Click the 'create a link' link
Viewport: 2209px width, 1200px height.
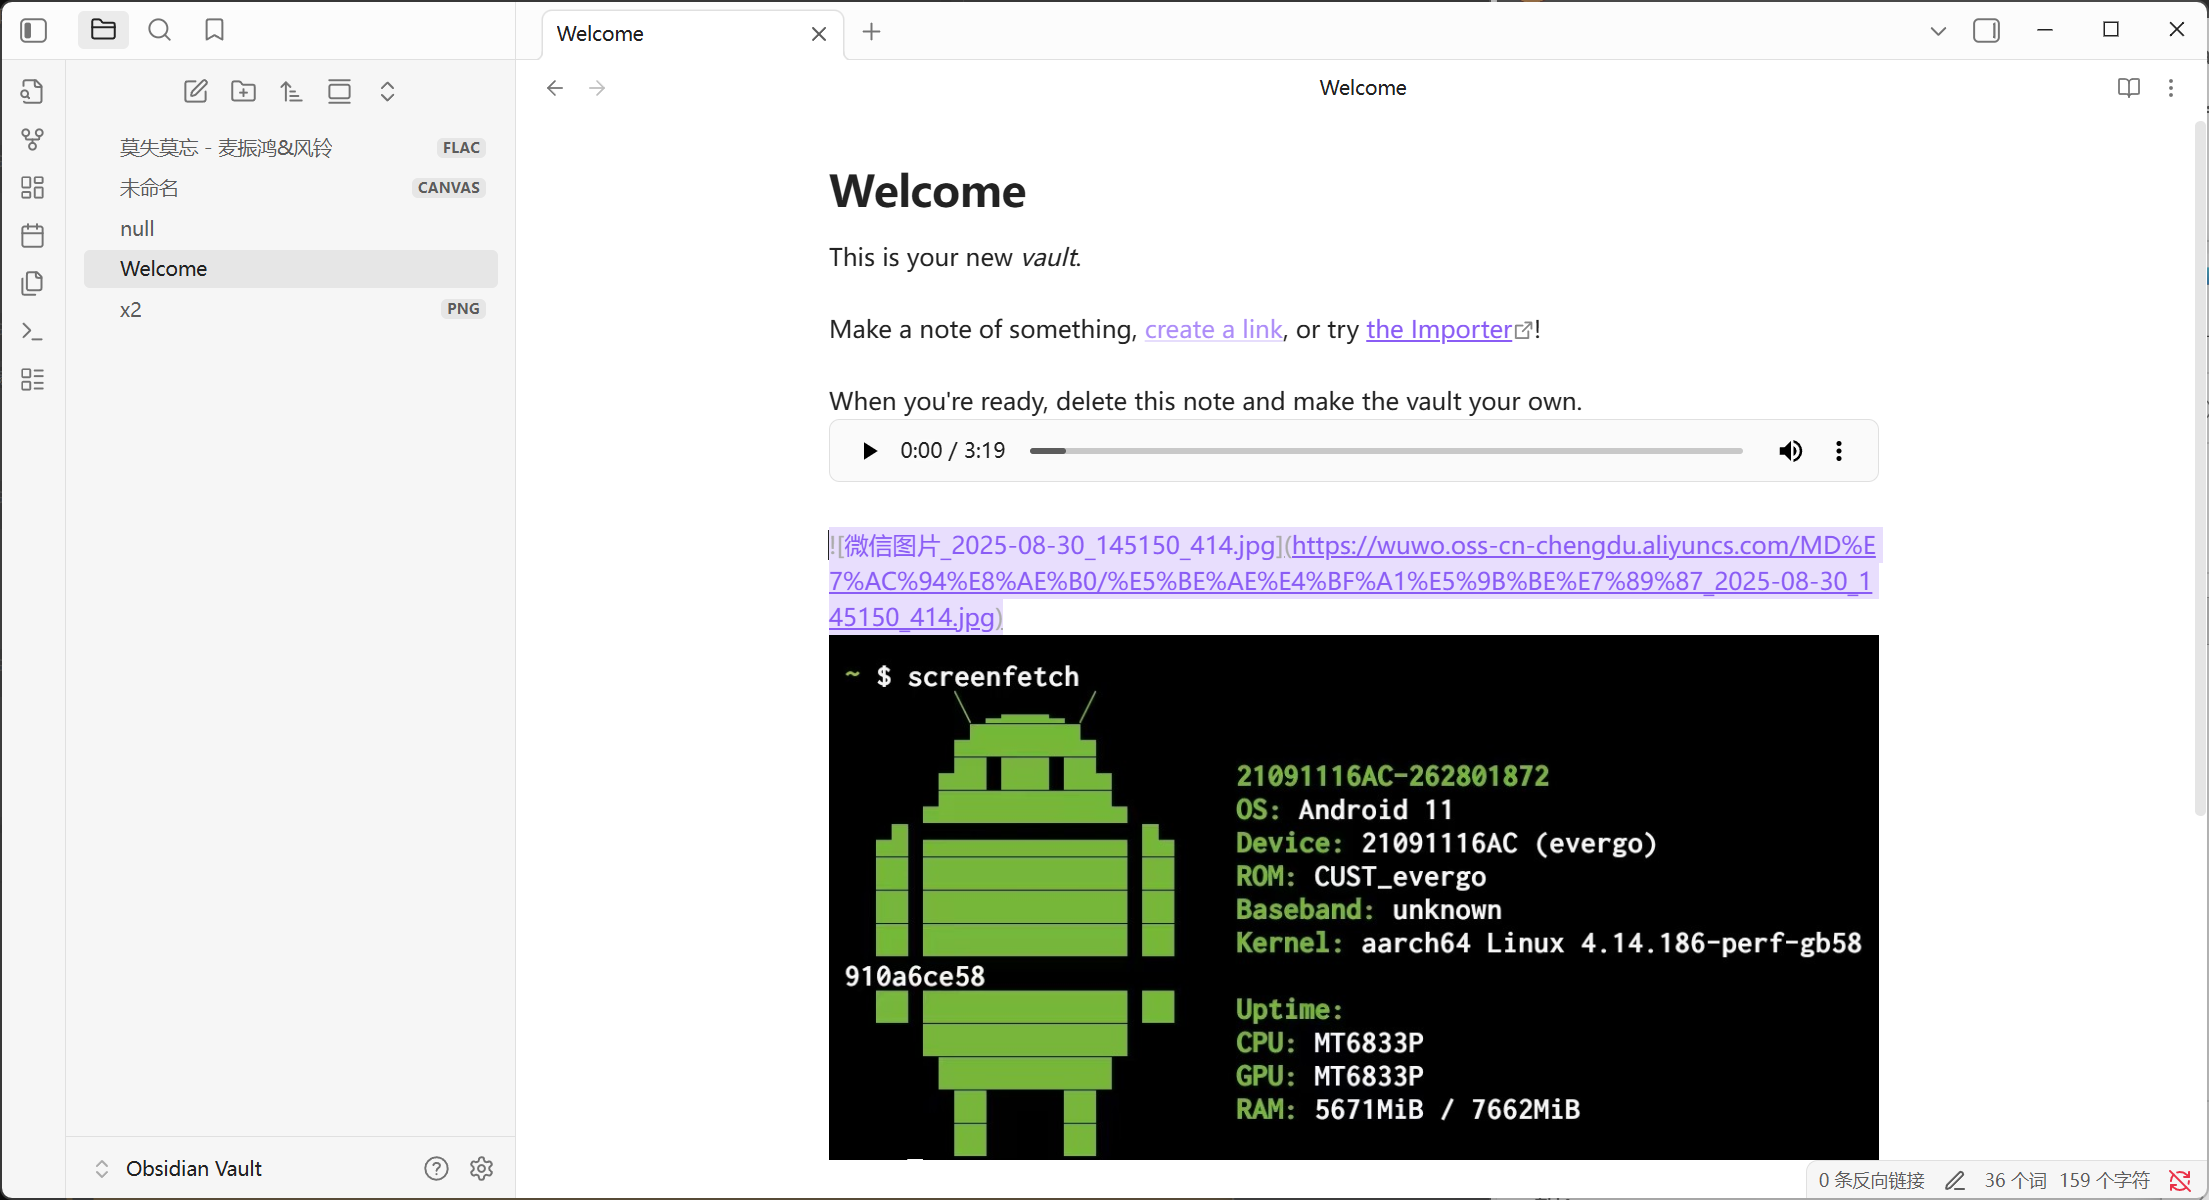pyautogui.click(x=1212, y=329)
